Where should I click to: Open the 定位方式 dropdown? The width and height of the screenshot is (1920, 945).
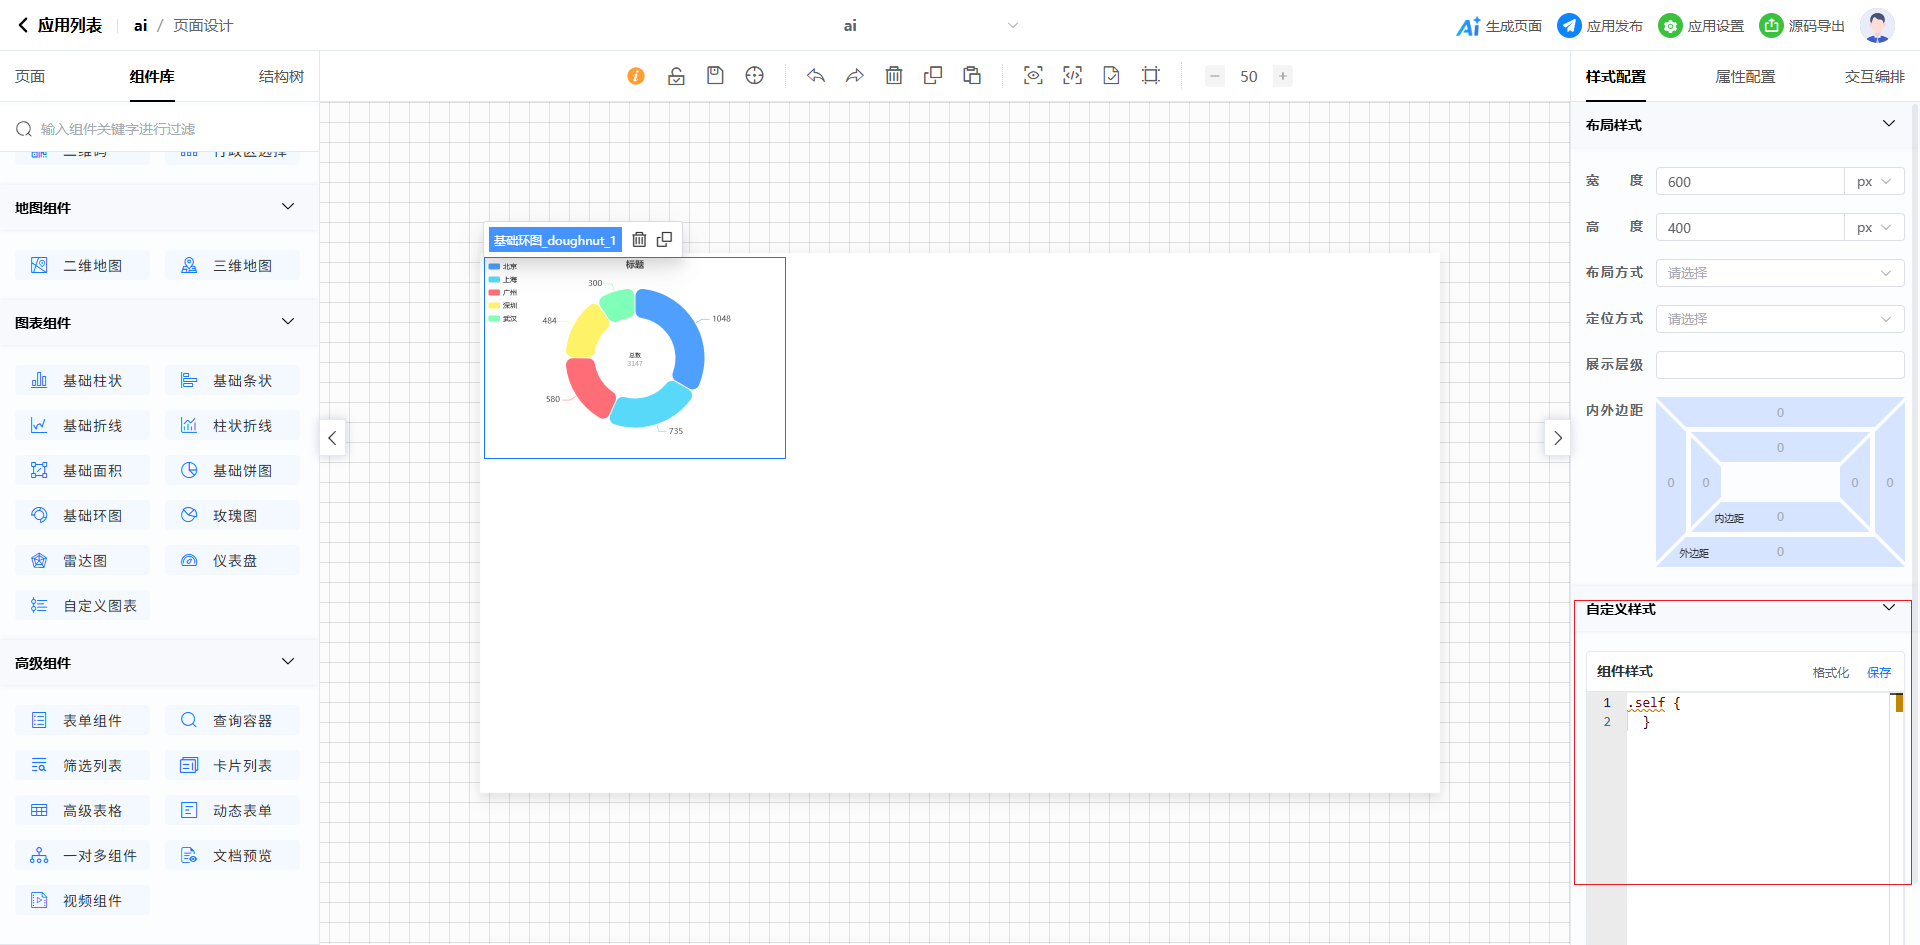(1779, 319)
